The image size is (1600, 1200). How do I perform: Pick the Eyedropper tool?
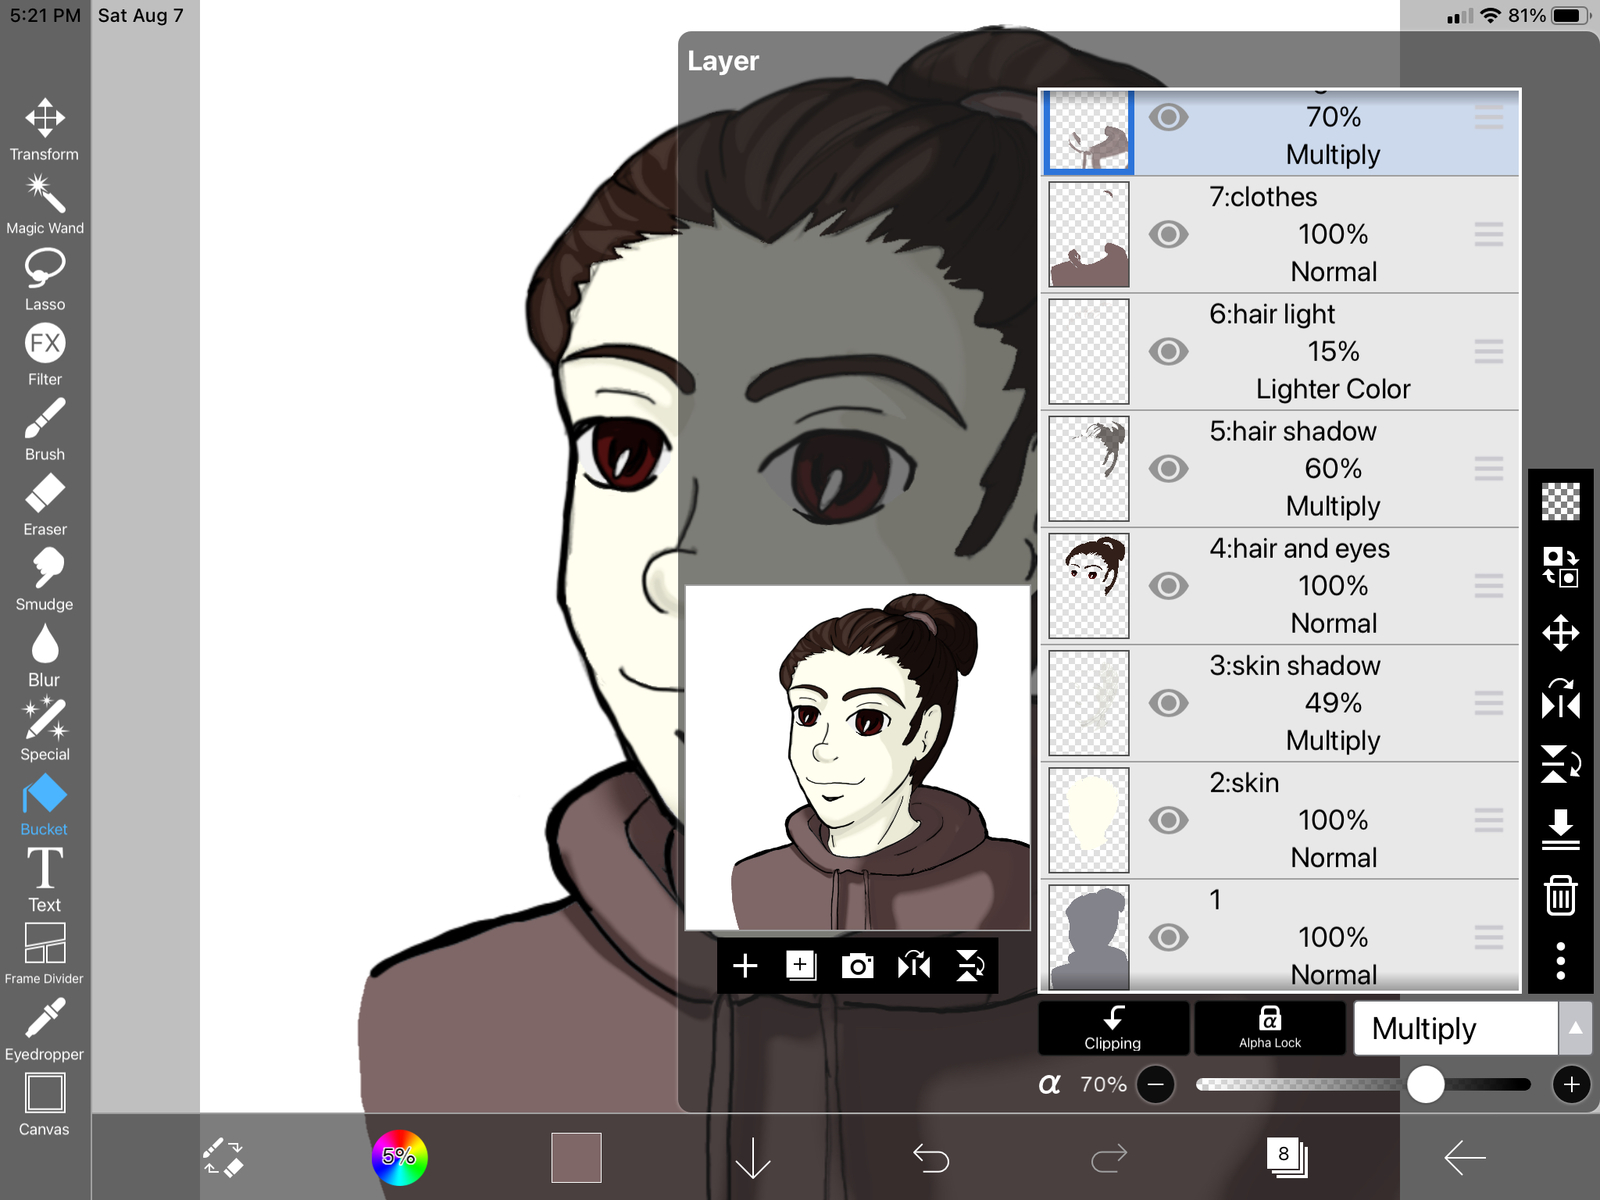point(45,1028)
